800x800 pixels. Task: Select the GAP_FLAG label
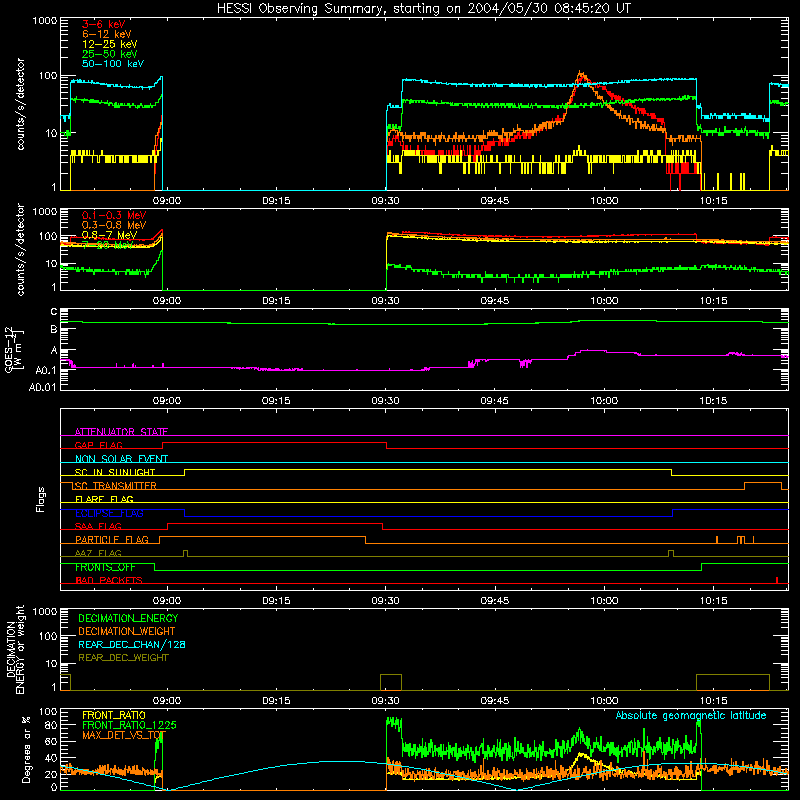pyautogui.click(x=98, y=445)
